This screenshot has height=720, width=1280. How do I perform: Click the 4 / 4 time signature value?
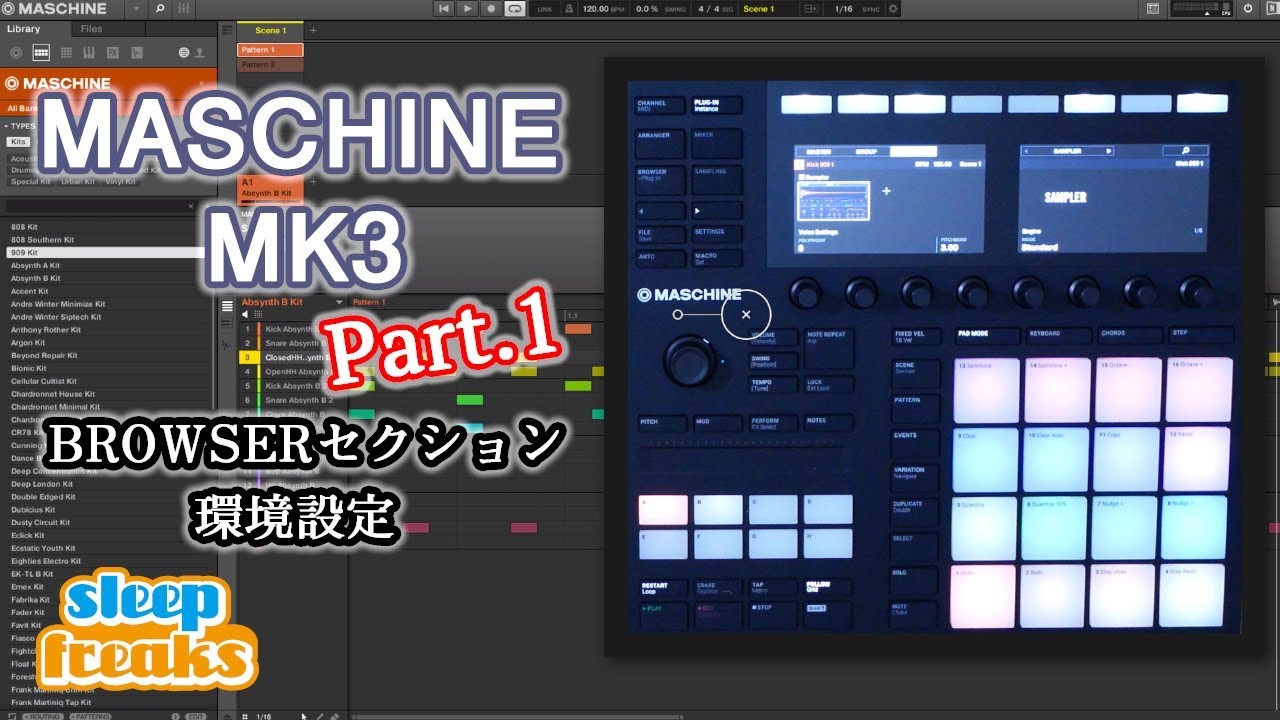[708, 9]
